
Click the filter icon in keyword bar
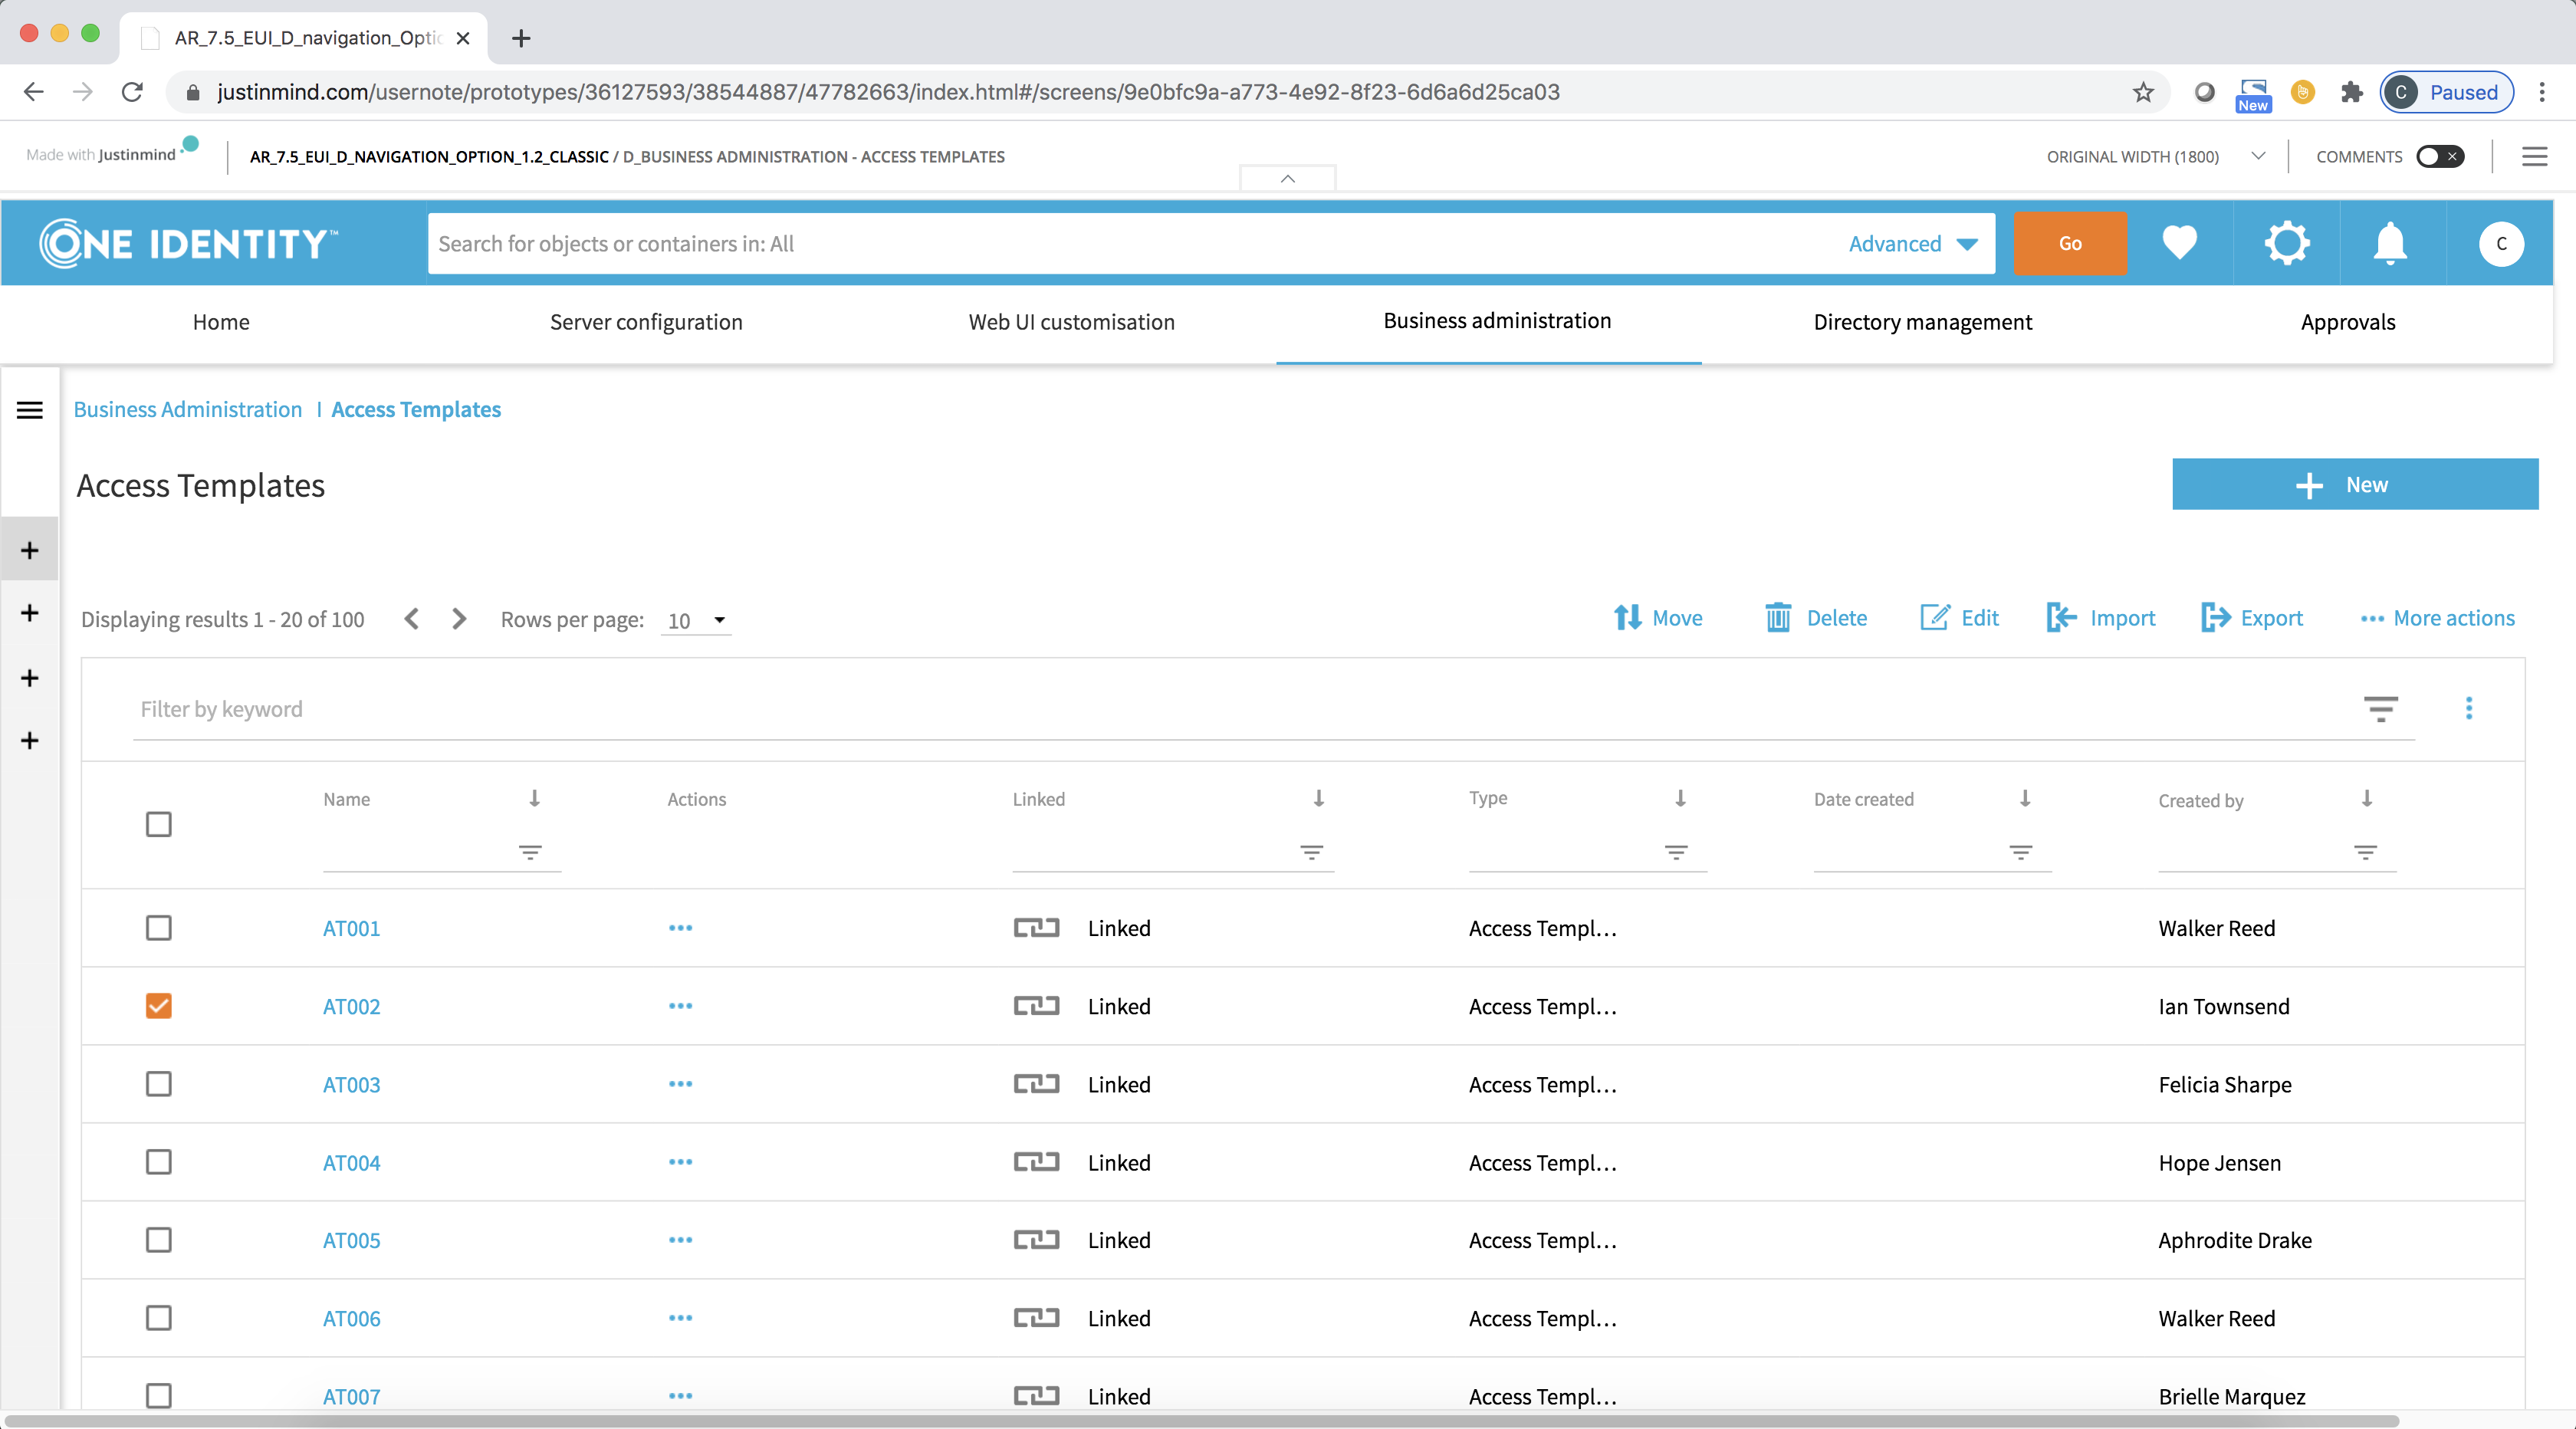(x=2380, y=709)
